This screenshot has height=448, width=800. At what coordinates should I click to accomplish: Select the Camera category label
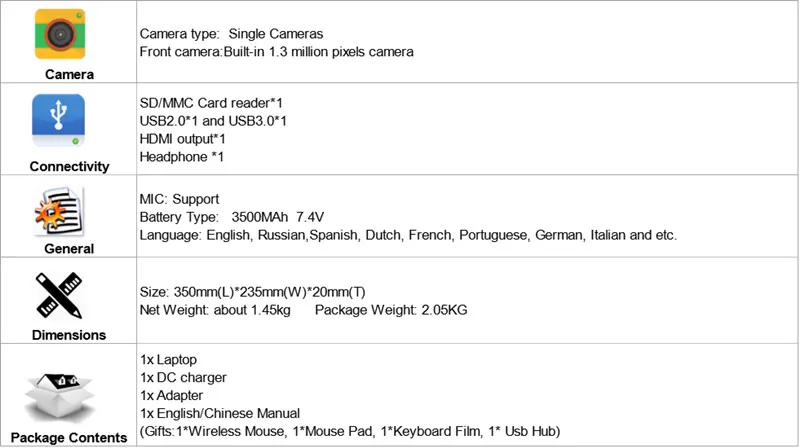(x=69, y=74)
